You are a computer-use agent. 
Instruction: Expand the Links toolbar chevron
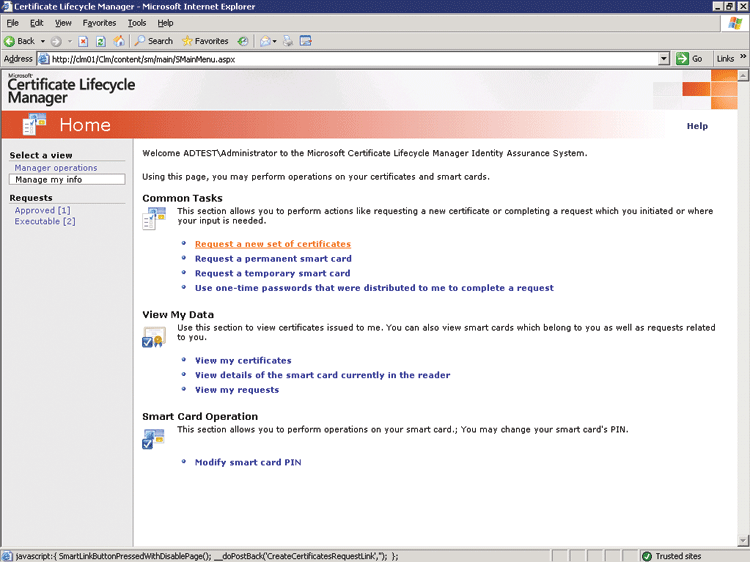743,56
